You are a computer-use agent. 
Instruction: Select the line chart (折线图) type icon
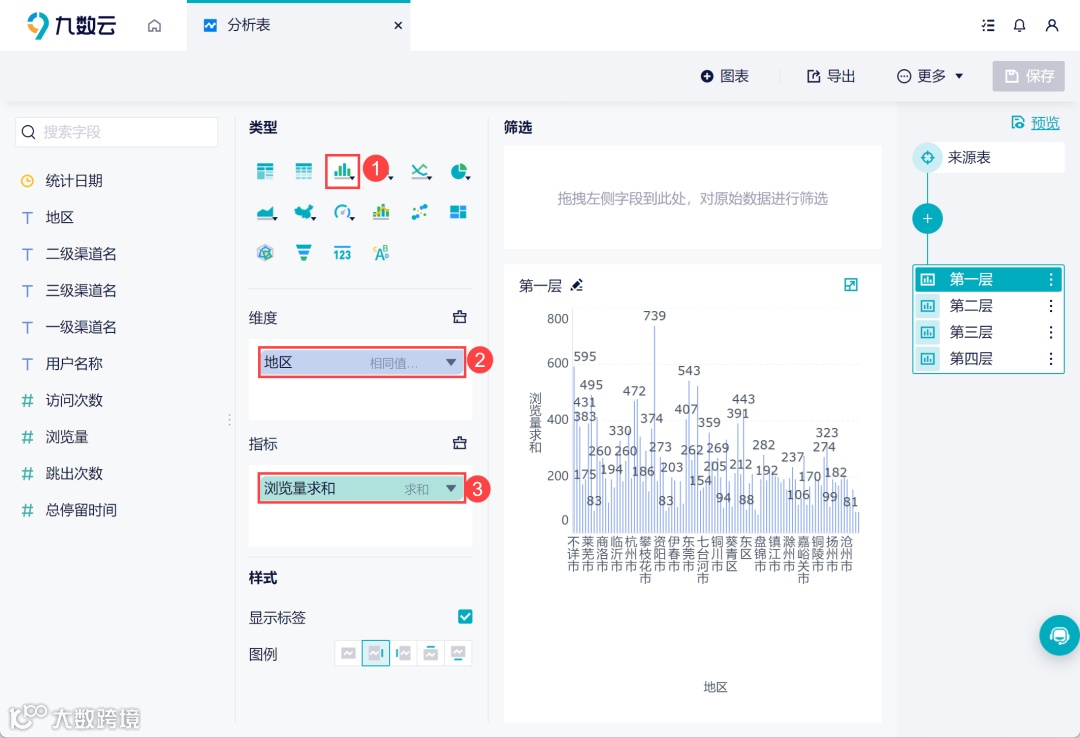coord(421,171)
